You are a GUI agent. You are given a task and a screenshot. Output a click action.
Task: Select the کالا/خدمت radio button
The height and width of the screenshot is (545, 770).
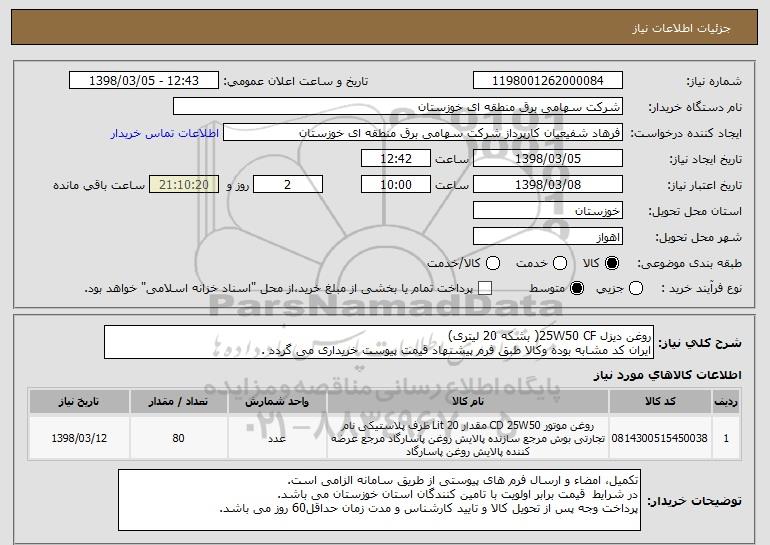493,264
